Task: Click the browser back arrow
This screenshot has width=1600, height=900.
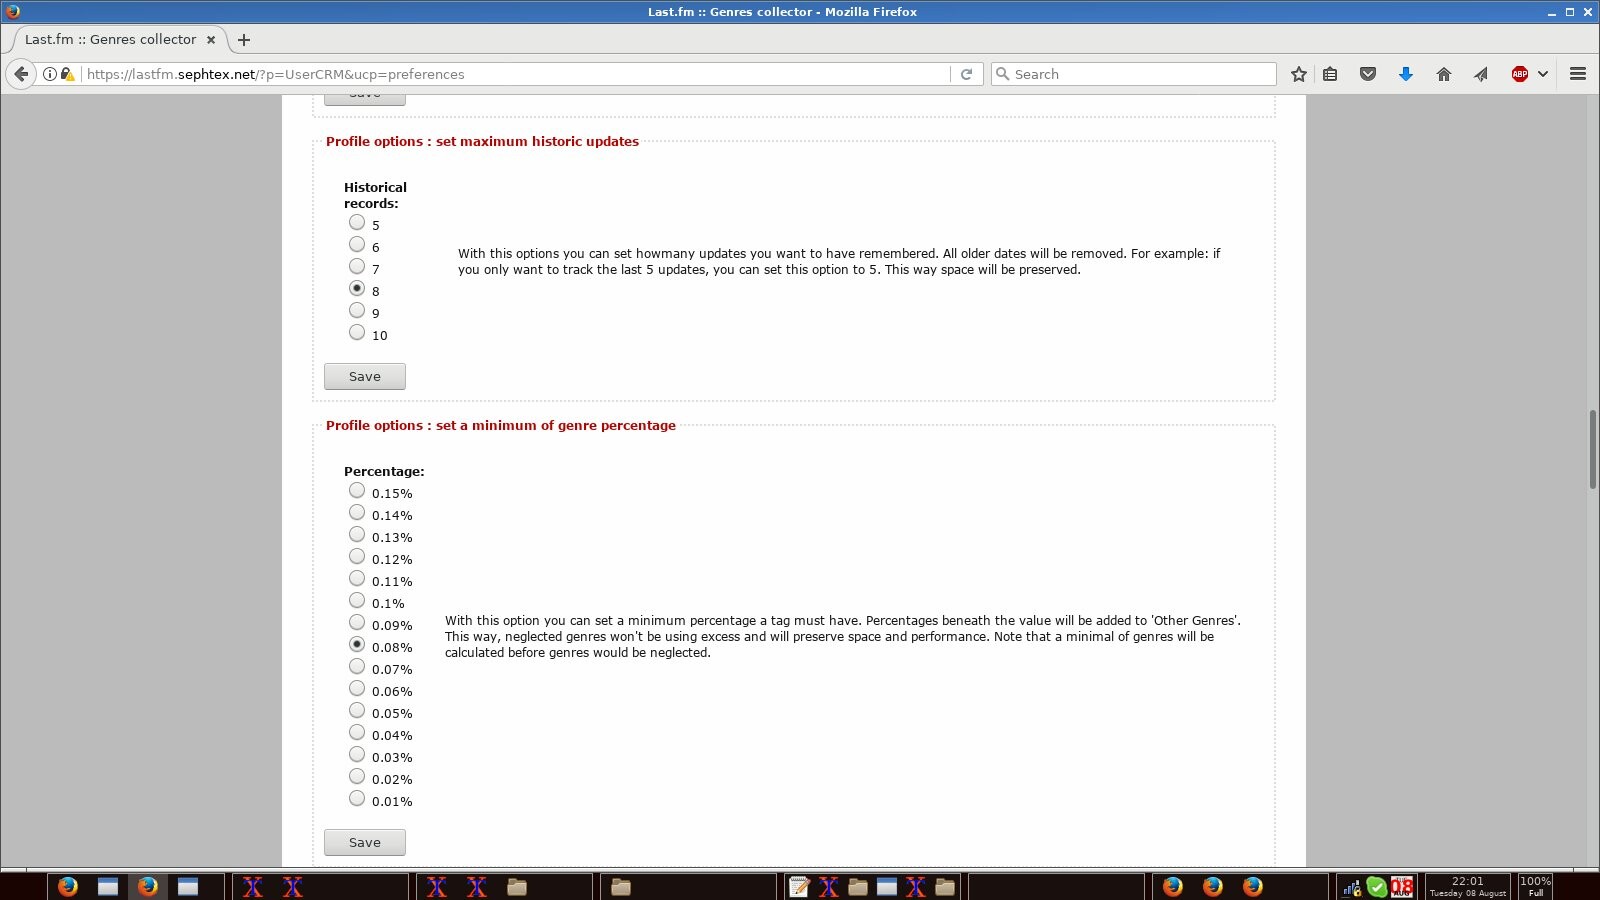Action: click(21, 74)
